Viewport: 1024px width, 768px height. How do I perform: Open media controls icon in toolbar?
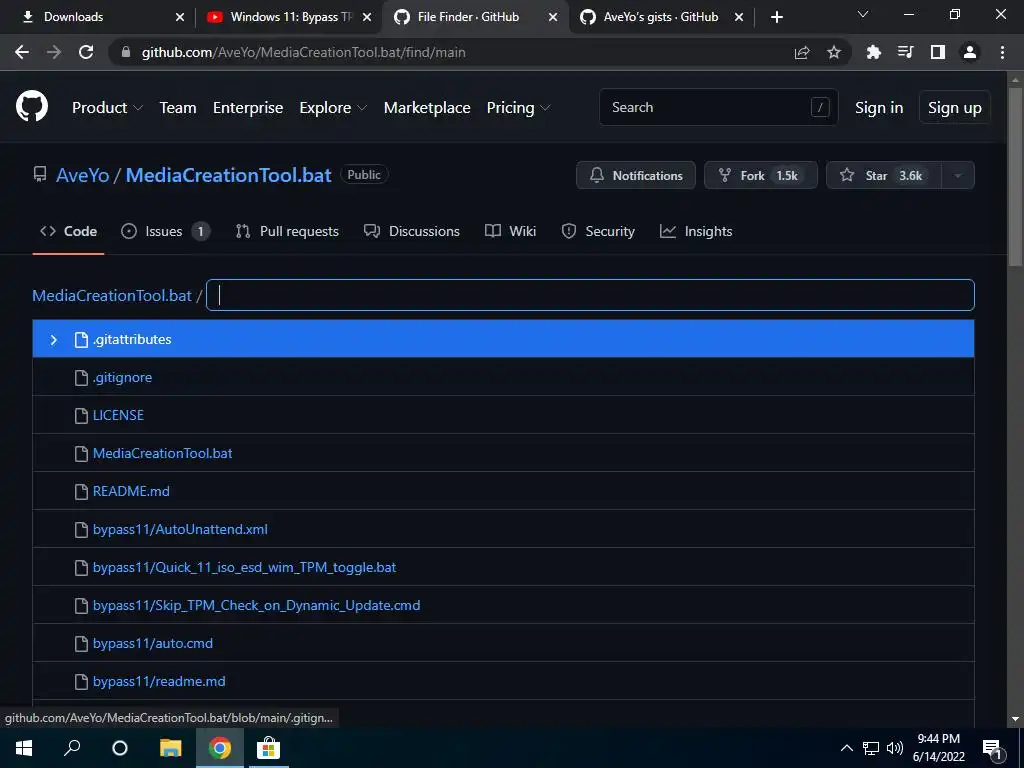click(905, 52)
